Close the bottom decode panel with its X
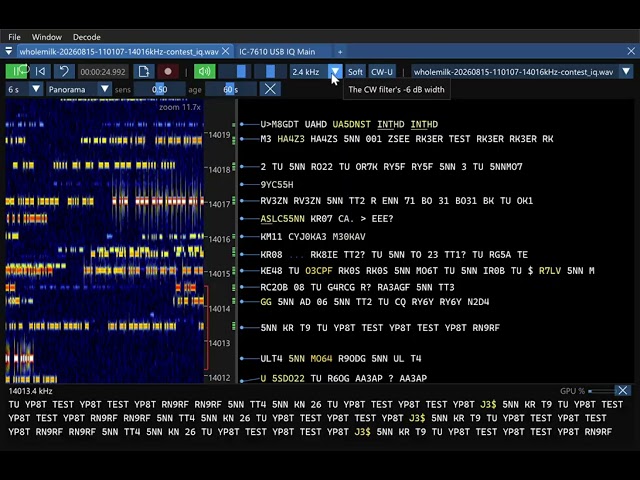 point(623,391)
